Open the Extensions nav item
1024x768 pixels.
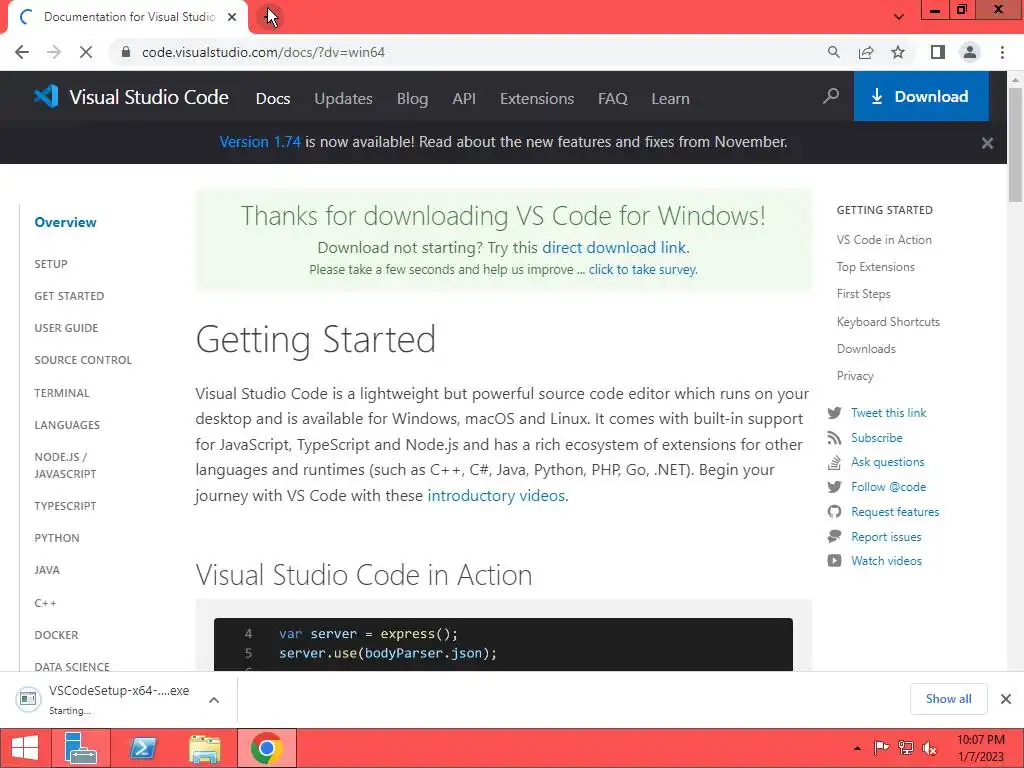(x=537, y=99)
